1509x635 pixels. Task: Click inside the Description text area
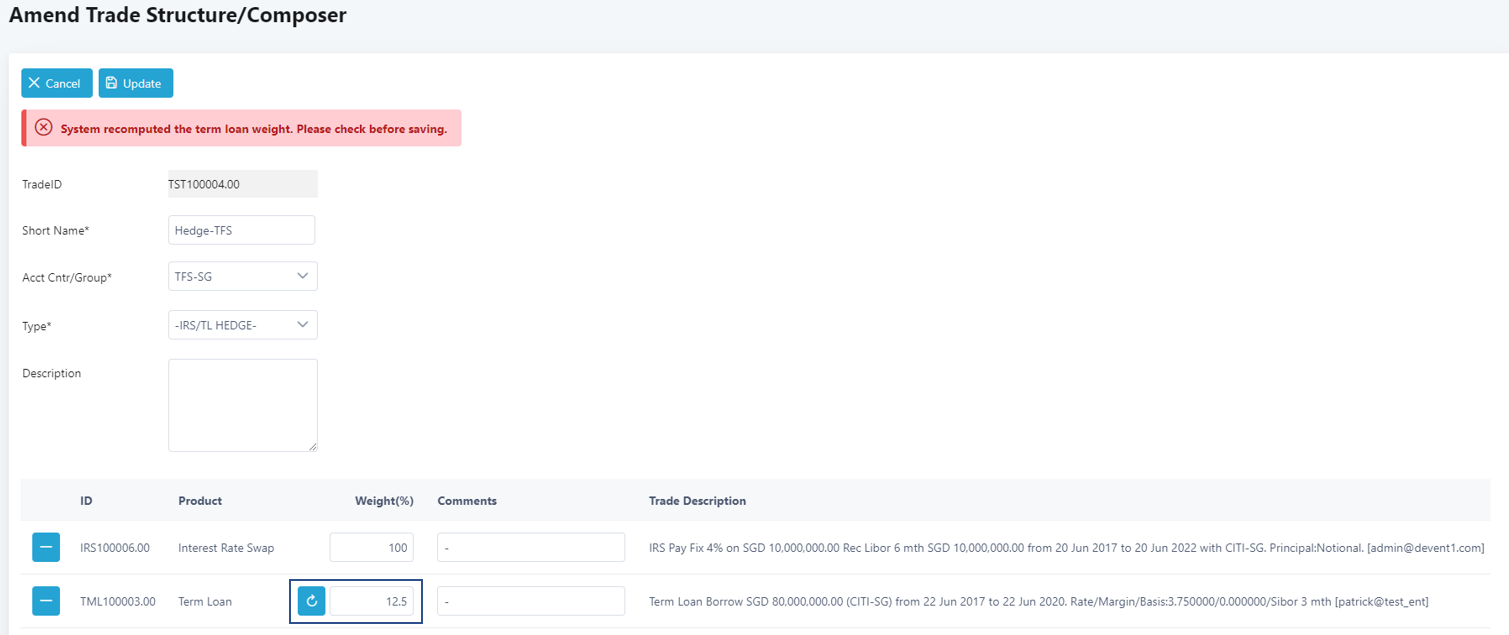(242, 405)
